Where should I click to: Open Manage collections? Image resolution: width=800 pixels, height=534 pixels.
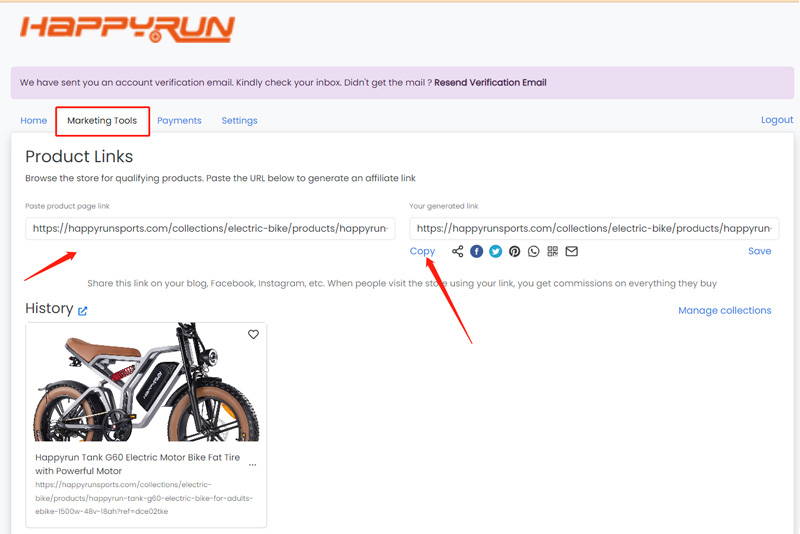point(724,311)
